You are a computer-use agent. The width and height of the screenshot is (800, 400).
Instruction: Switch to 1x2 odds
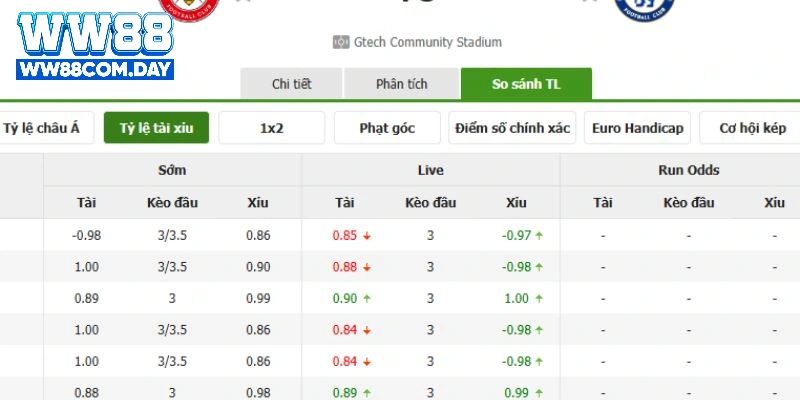pos(271,128)
